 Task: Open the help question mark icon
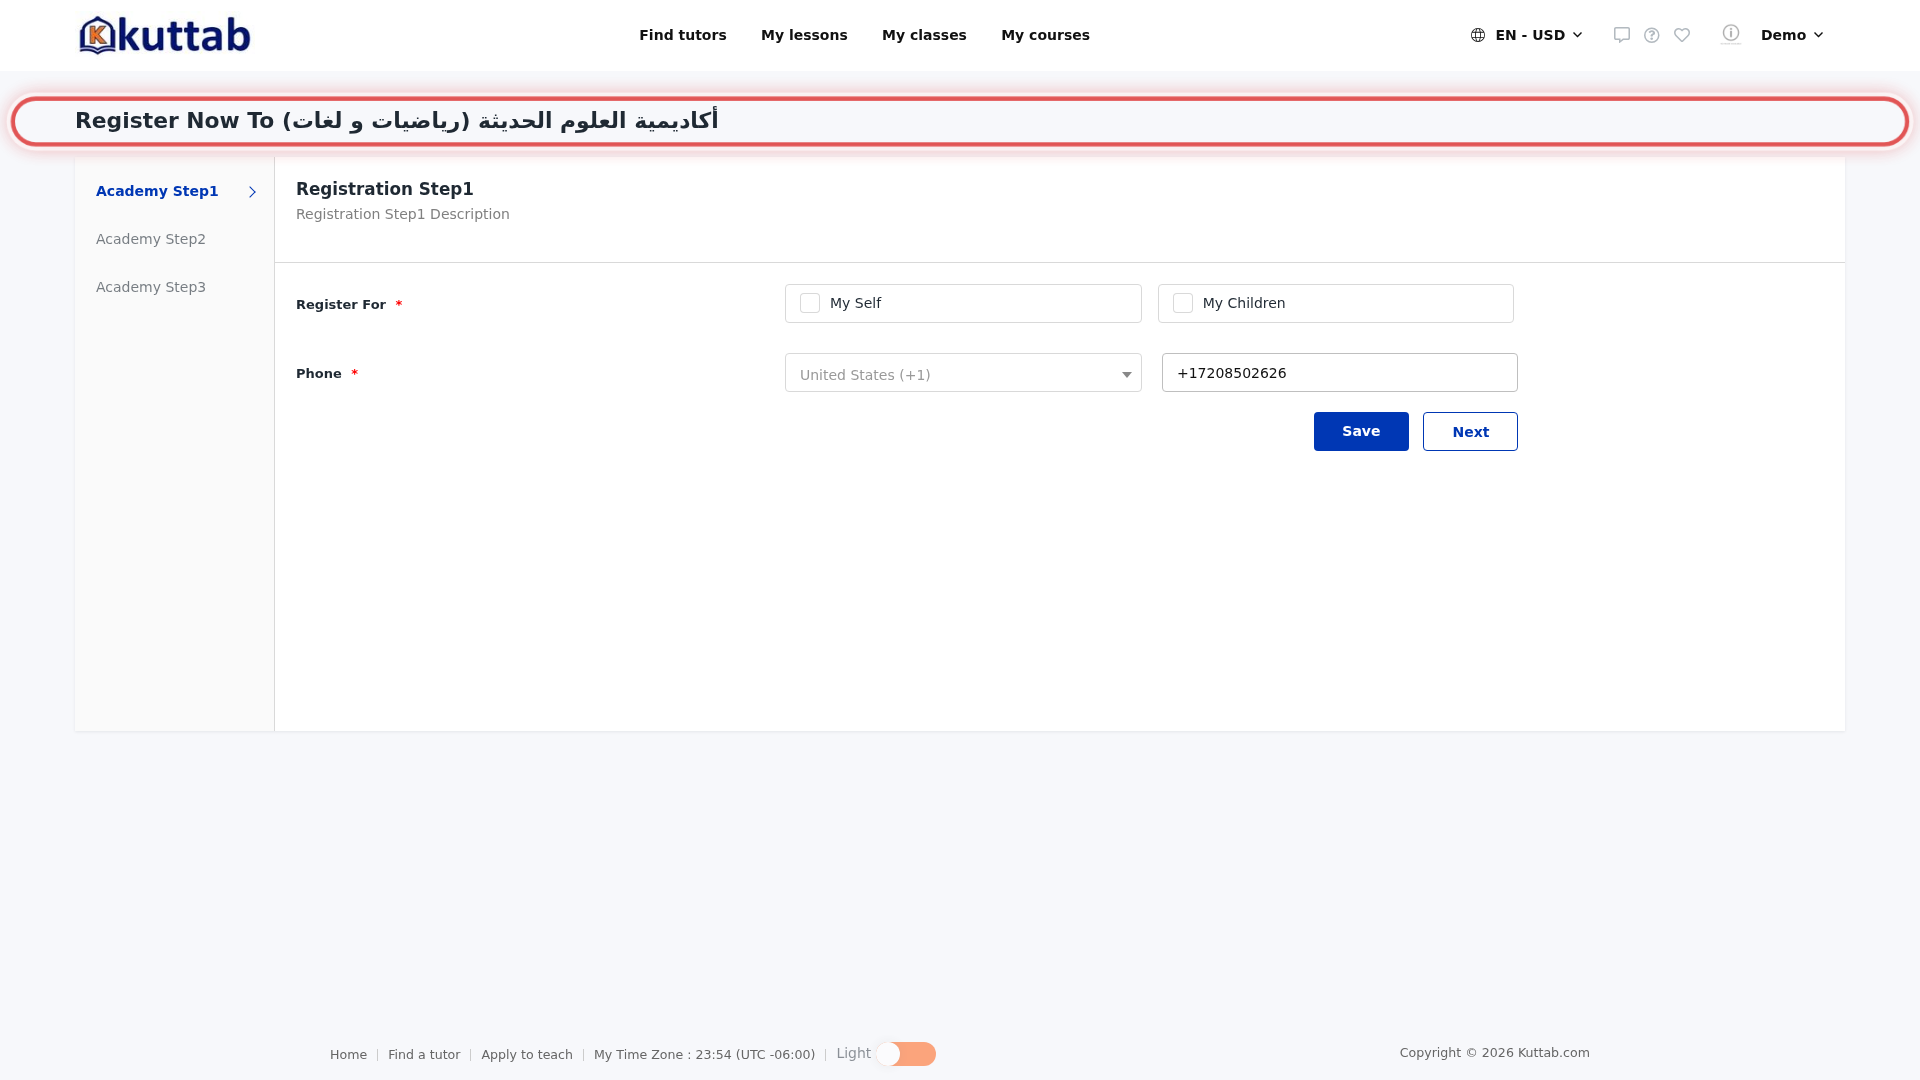(1652, 35)
